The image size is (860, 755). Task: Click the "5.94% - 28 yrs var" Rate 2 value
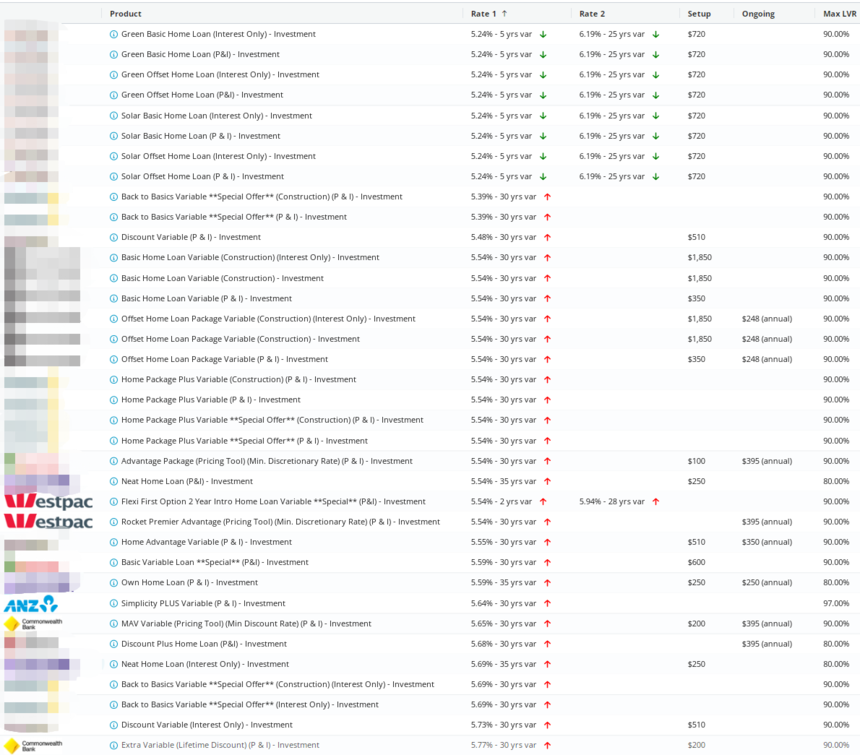point(612,502)
